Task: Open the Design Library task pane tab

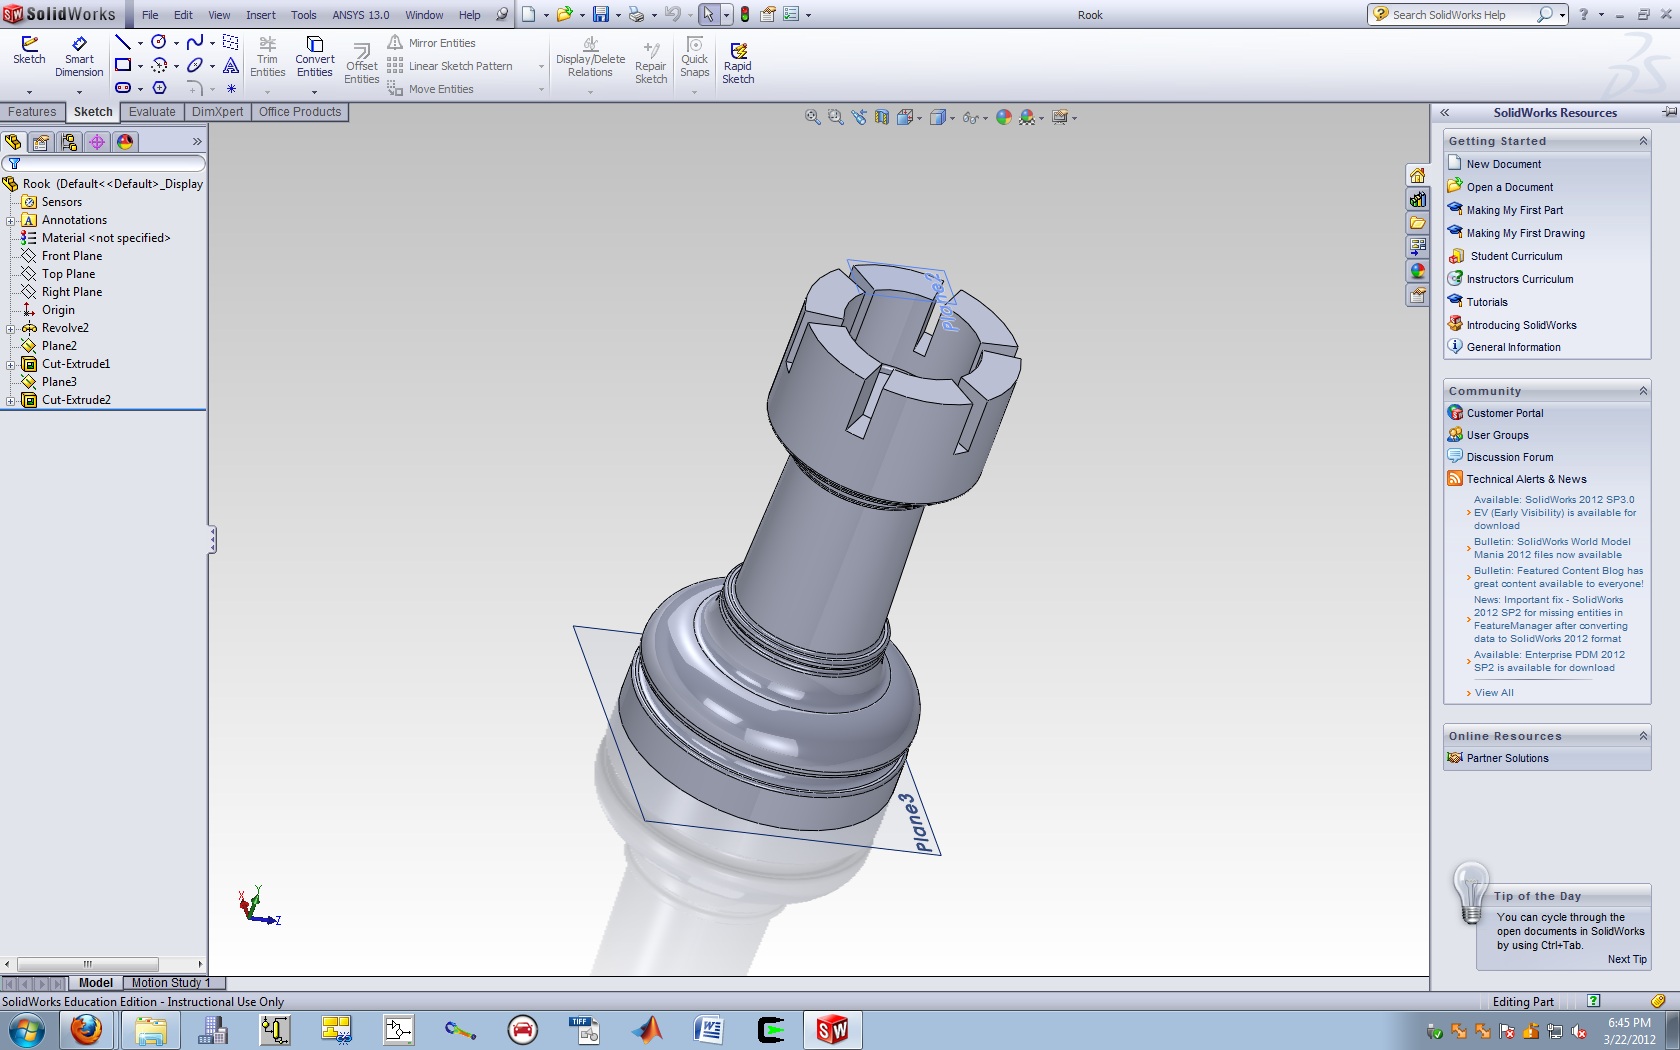Action: 1417,199
